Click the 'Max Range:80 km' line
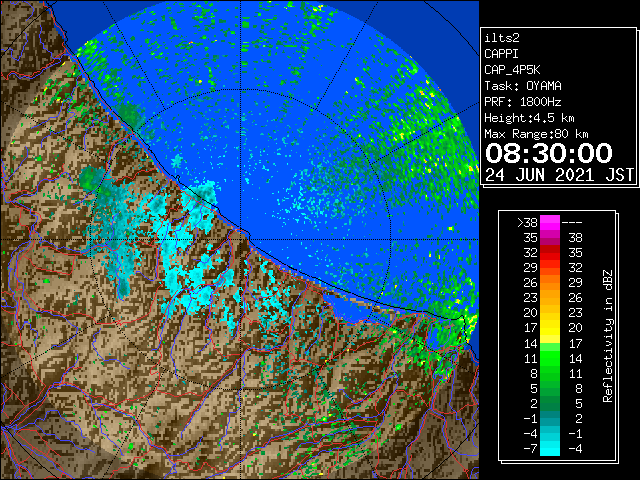640x480 pixels. [536, 134]
